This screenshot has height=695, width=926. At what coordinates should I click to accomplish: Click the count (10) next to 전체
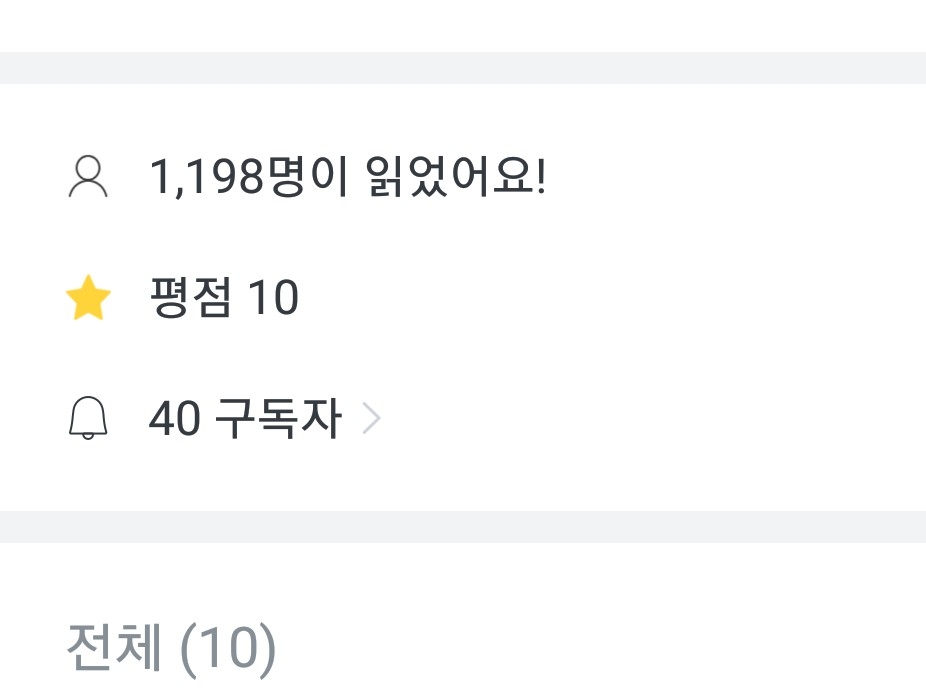(227, 648)
